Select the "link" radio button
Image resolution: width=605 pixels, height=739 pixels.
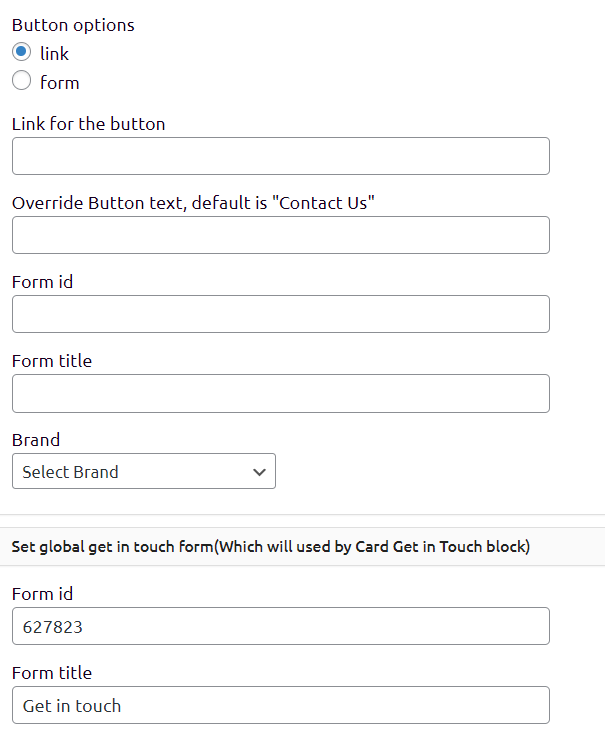[22, 53]
